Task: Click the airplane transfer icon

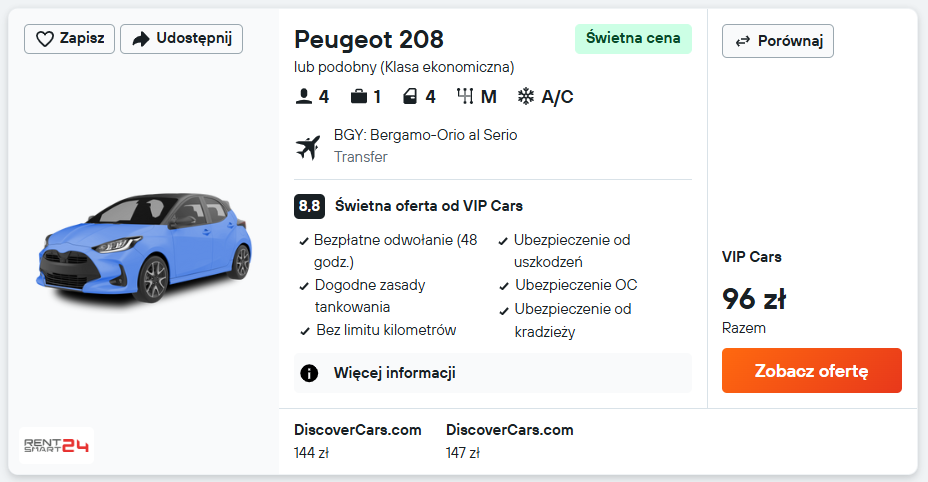Action: click(307, 146)
